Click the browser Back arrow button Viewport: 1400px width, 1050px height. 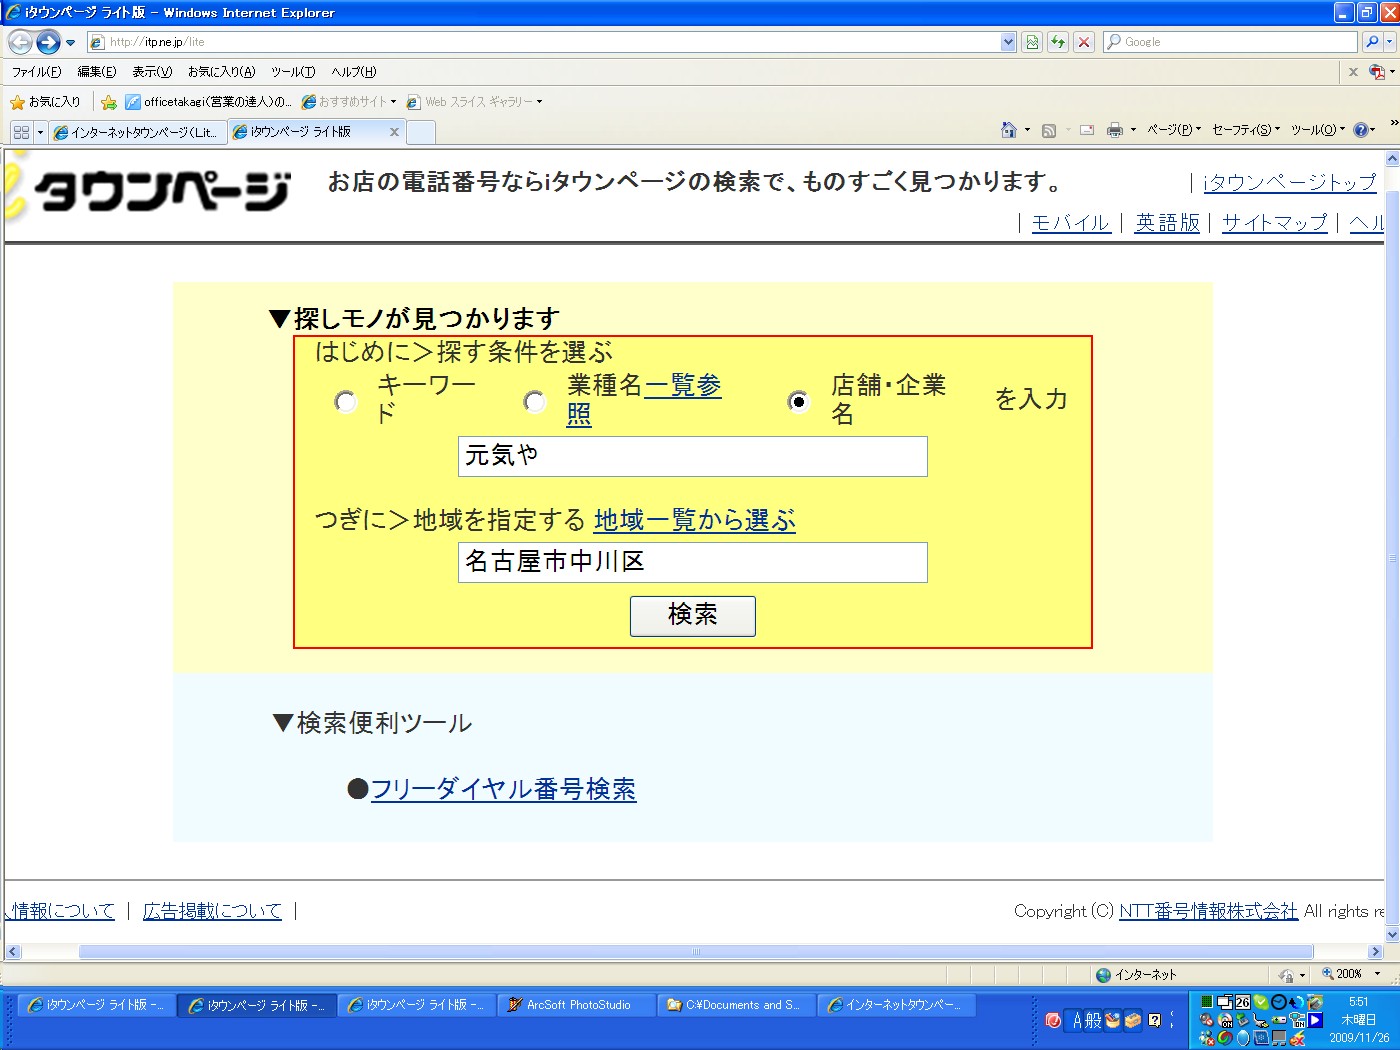(20, 42)
